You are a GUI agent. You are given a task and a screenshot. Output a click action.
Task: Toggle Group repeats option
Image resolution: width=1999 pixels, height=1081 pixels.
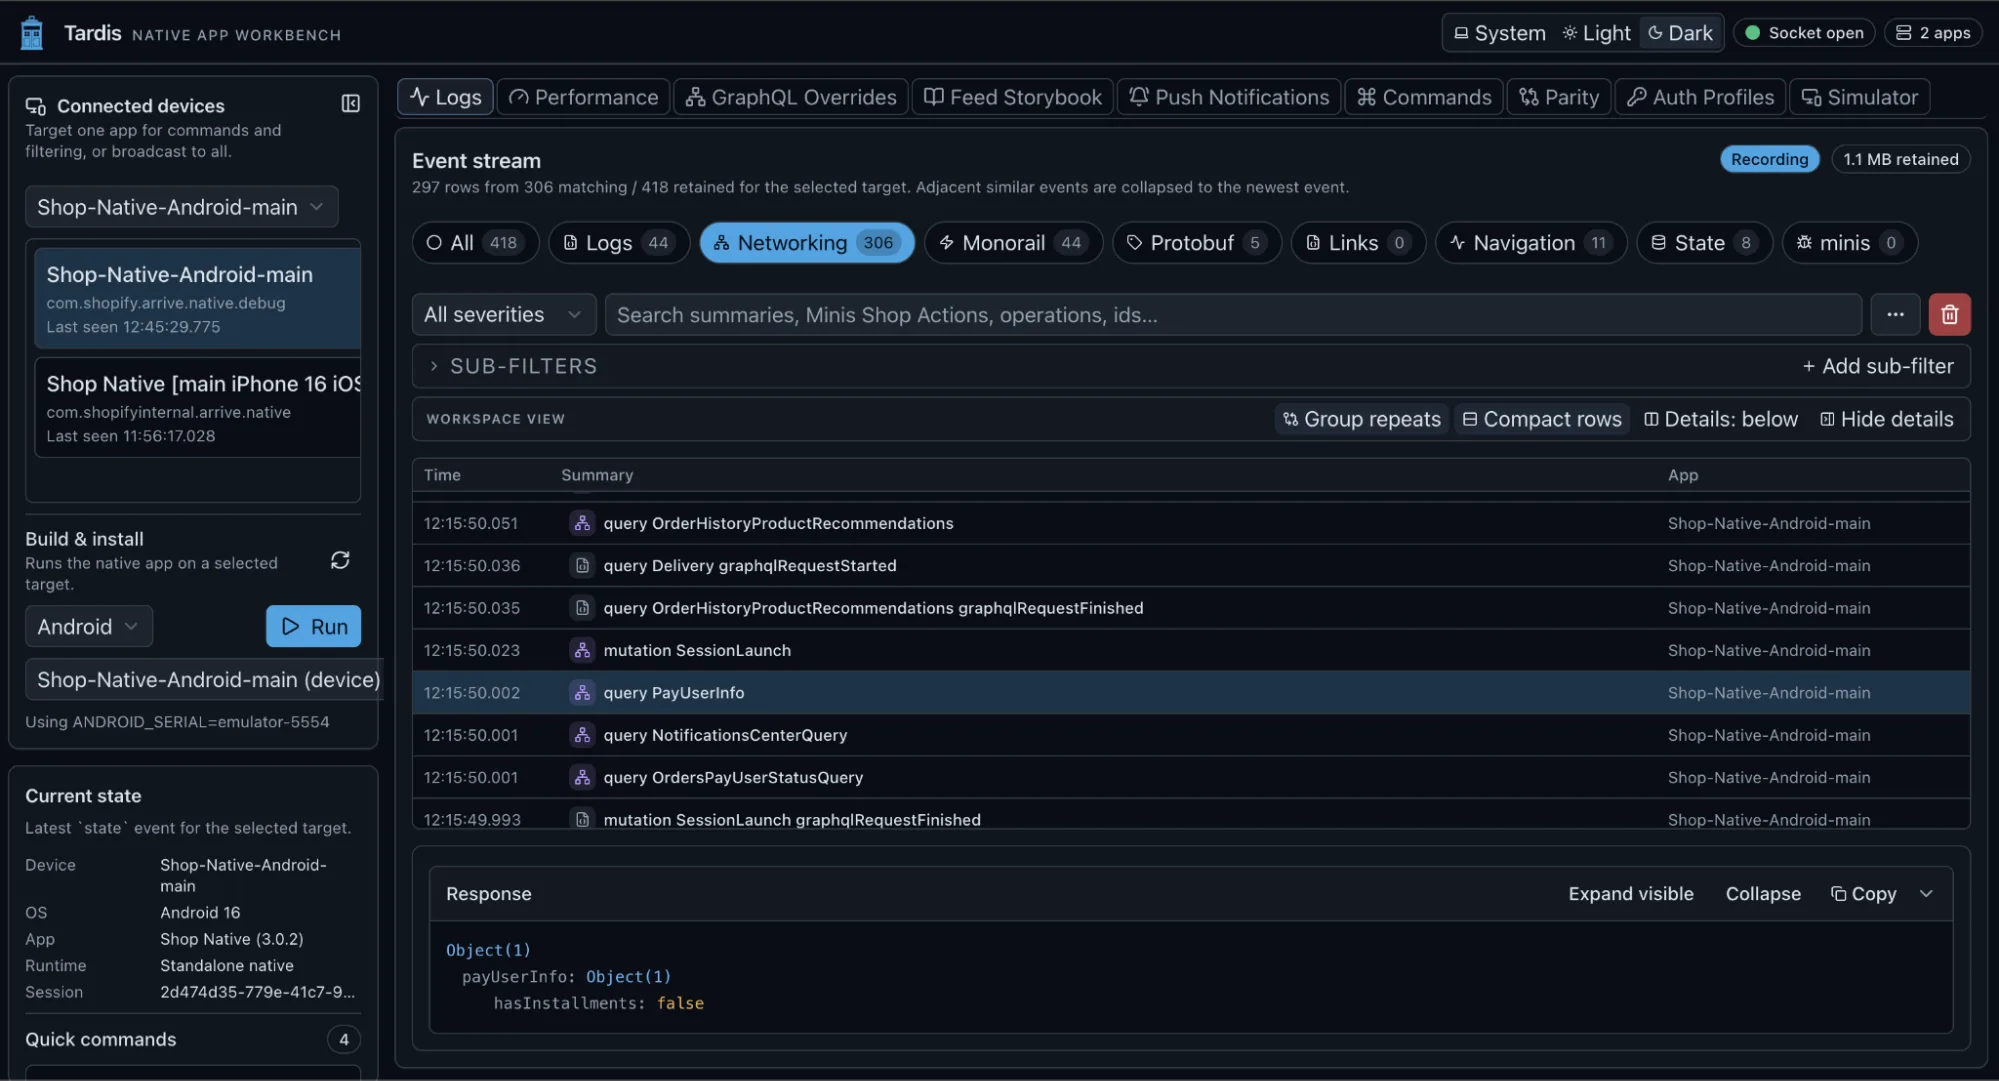point(1362,419)
